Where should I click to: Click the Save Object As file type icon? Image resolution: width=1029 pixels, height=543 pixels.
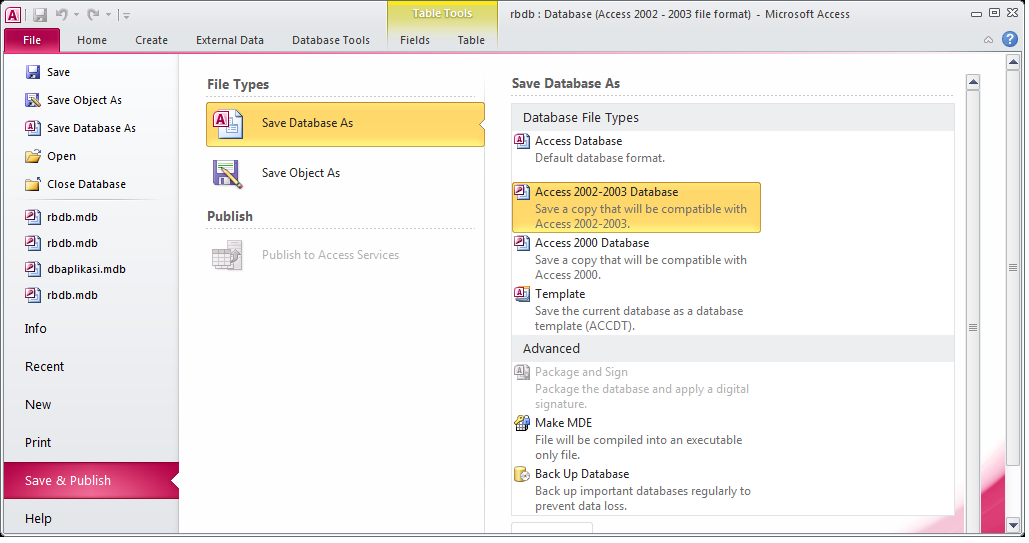228,174
